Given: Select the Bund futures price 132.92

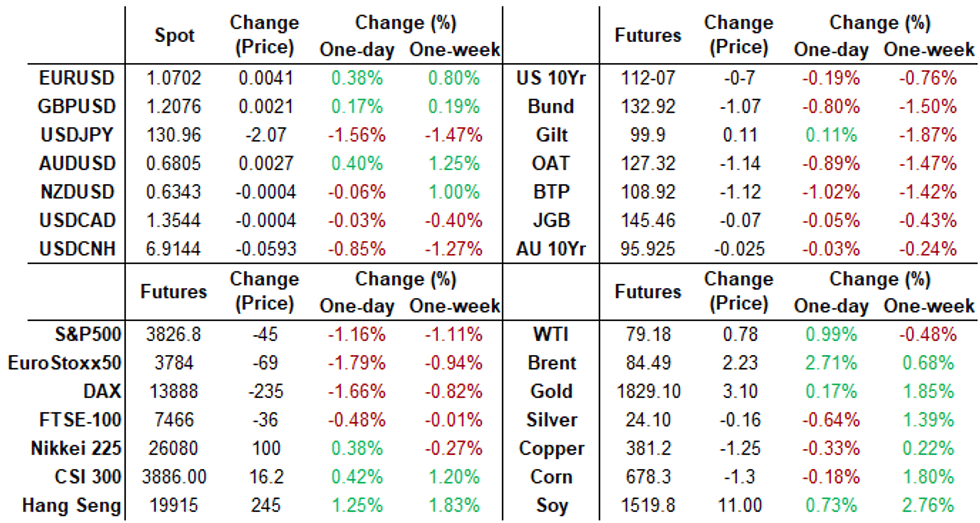Looking at the screenshot, I should [648, 106].
